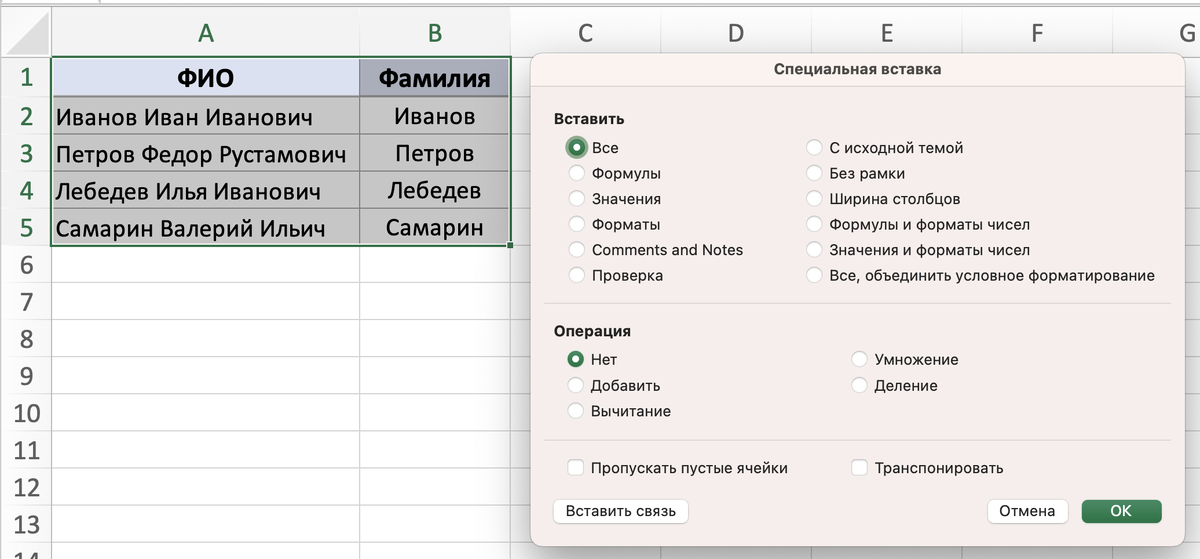Click cell B5 containing 'Самарин'
The width and height of the screenshot is (1200, 559).
(435, 227)
